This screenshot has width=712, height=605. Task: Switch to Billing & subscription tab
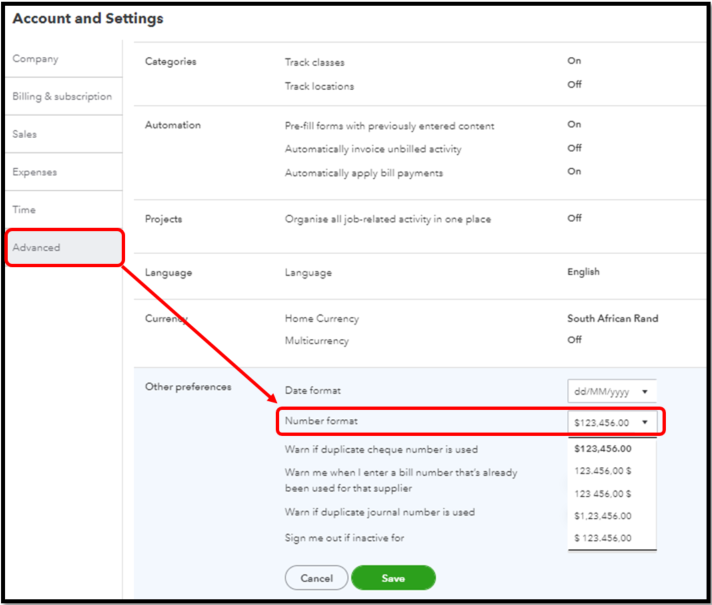coord(62,97)
